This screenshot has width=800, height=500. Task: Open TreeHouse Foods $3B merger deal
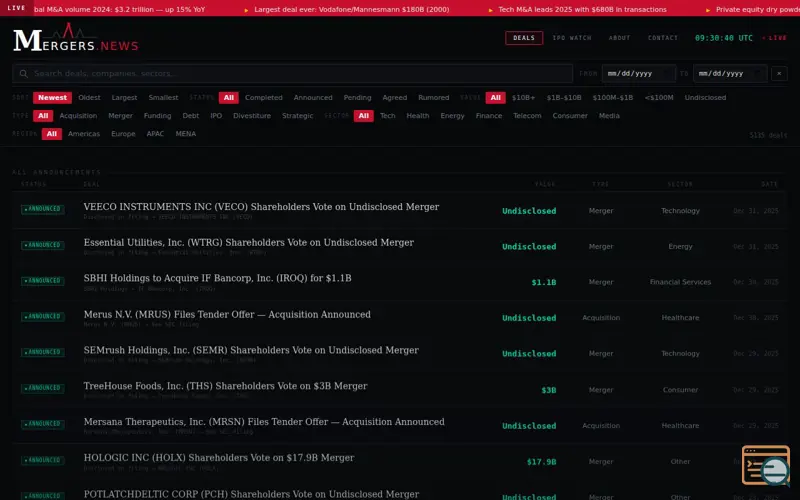pyautogui.click(x=226, y=386)
